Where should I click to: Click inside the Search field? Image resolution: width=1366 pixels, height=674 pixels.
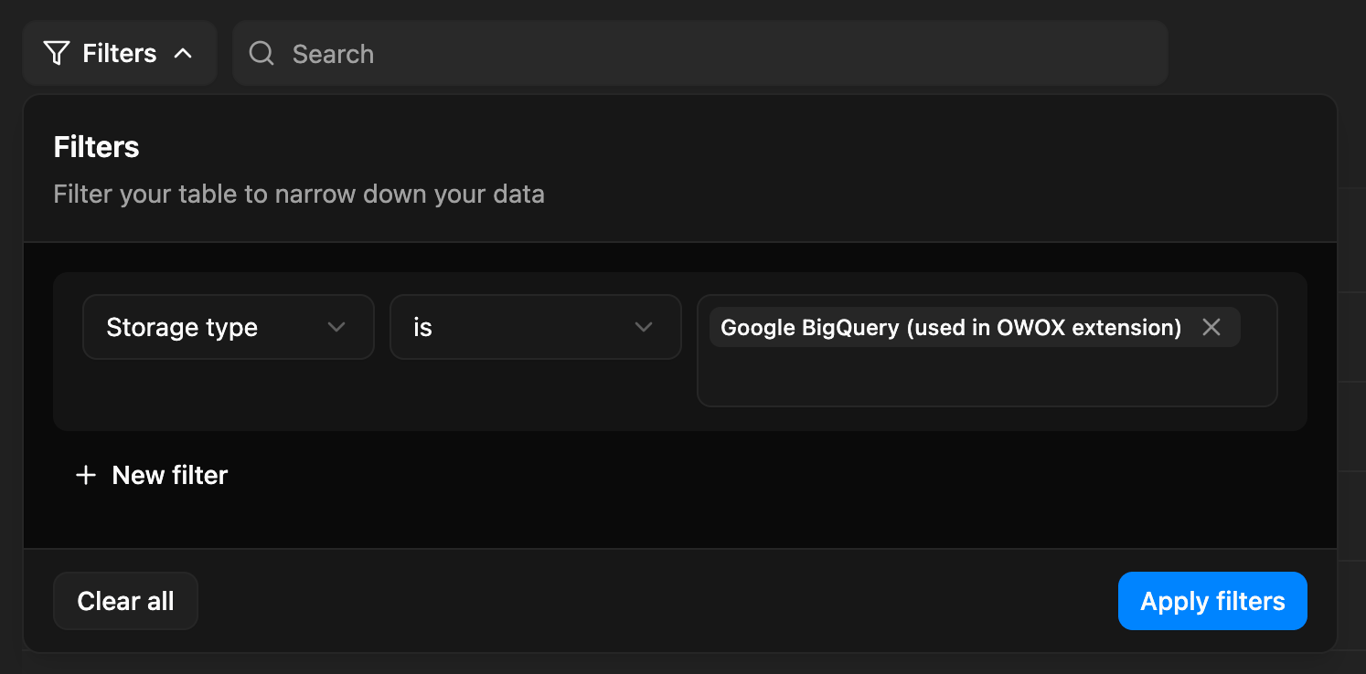(600, 53)
